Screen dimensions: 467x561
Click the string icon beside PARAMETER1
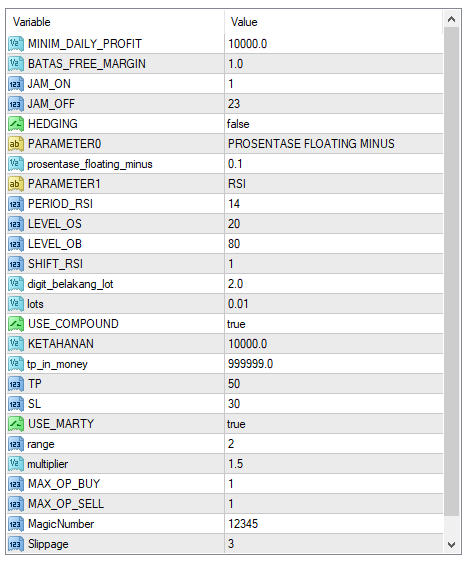(16, 184)
